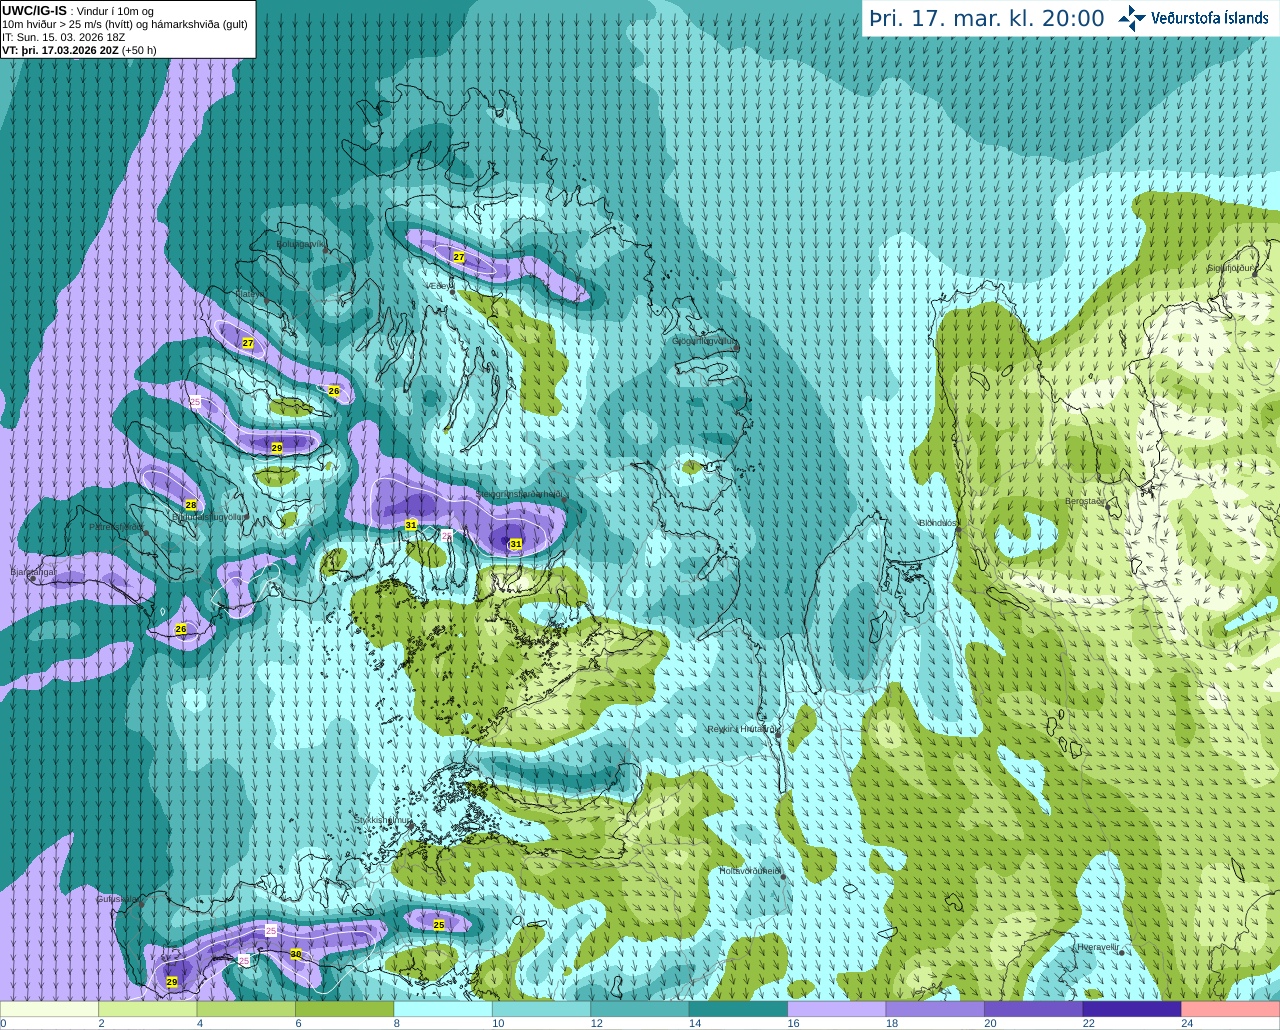Click the yellow '27' marker below Flateyri
This screenshot has height=1030, width=1280.
click(x=248, y=343)
